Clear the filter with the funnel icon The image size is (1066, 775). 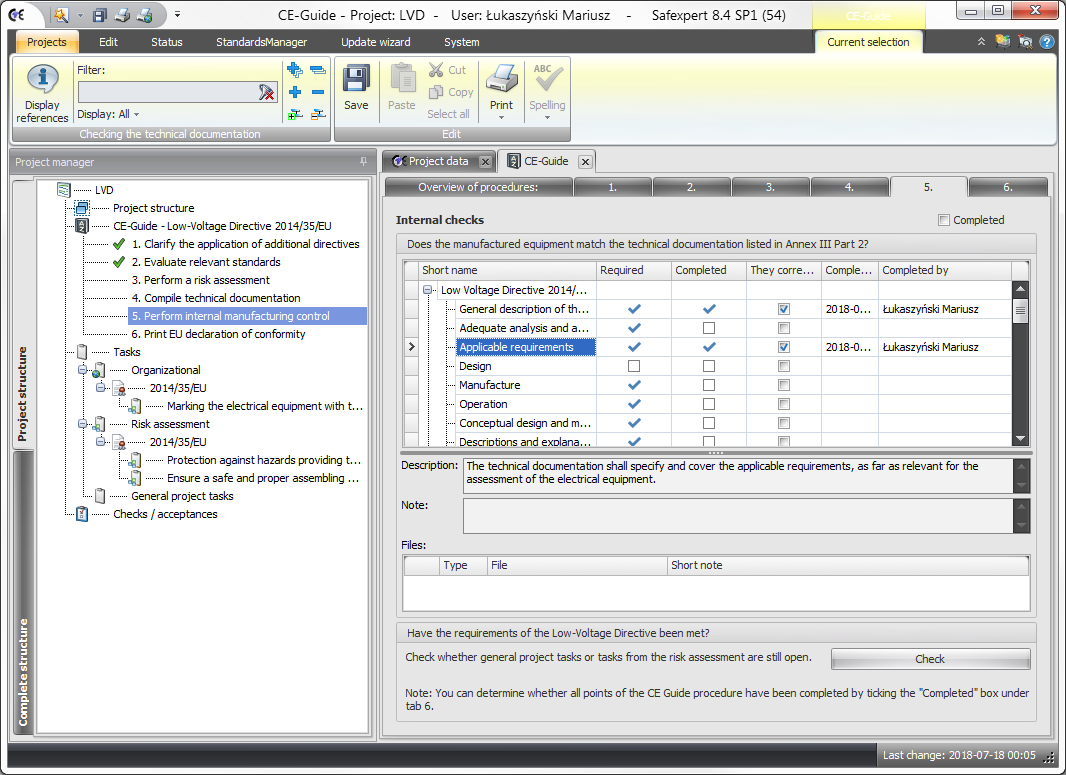(x=266, y=92)
